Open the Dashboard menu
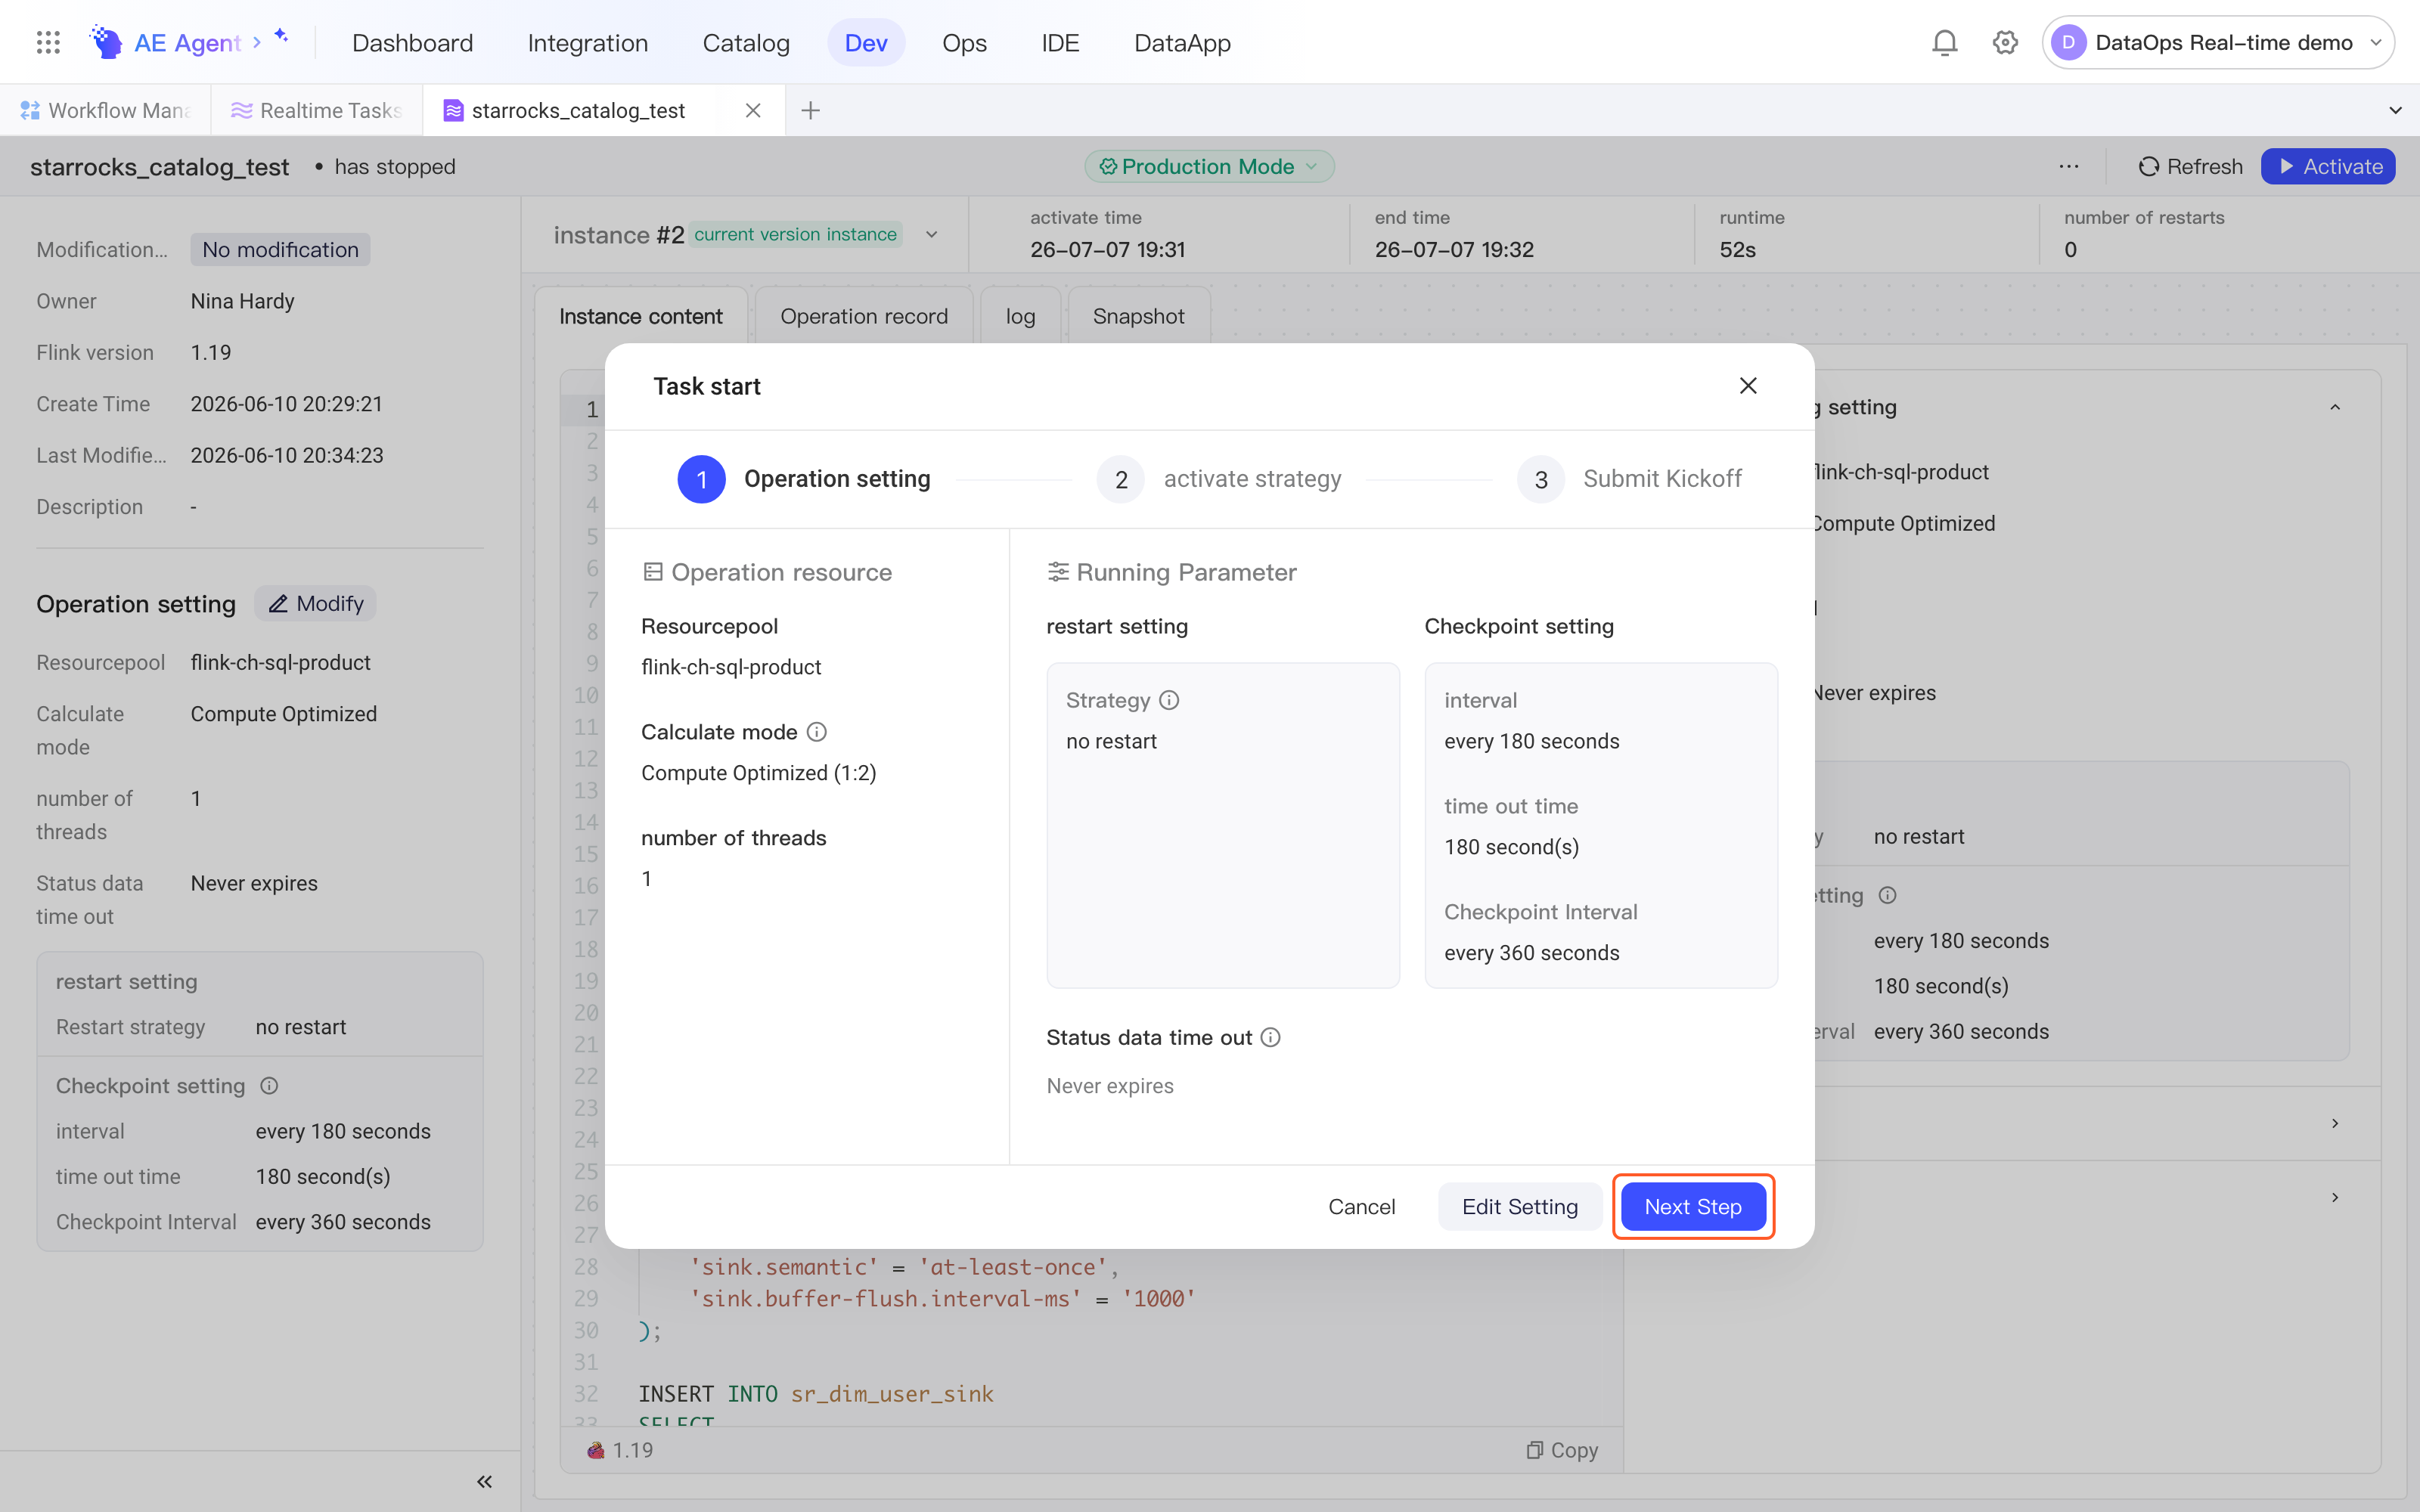Viewport: 2420px width, 1512px height. 412,43
